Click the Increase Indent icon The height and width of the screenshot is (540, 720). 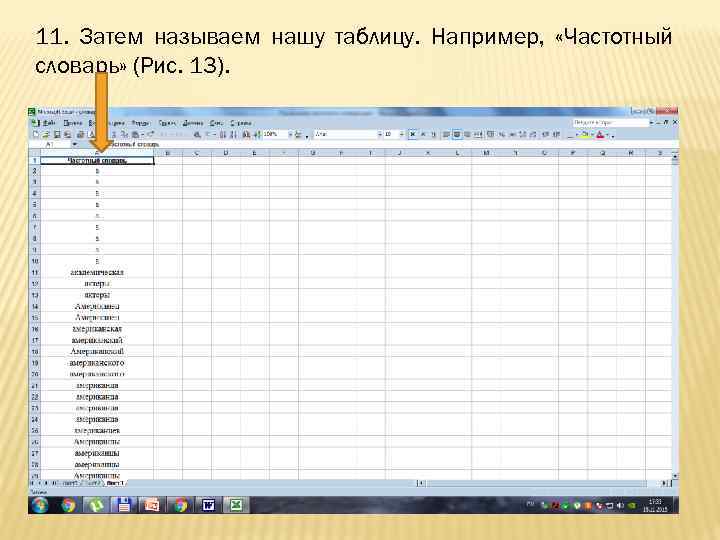[x=557, y=134]
